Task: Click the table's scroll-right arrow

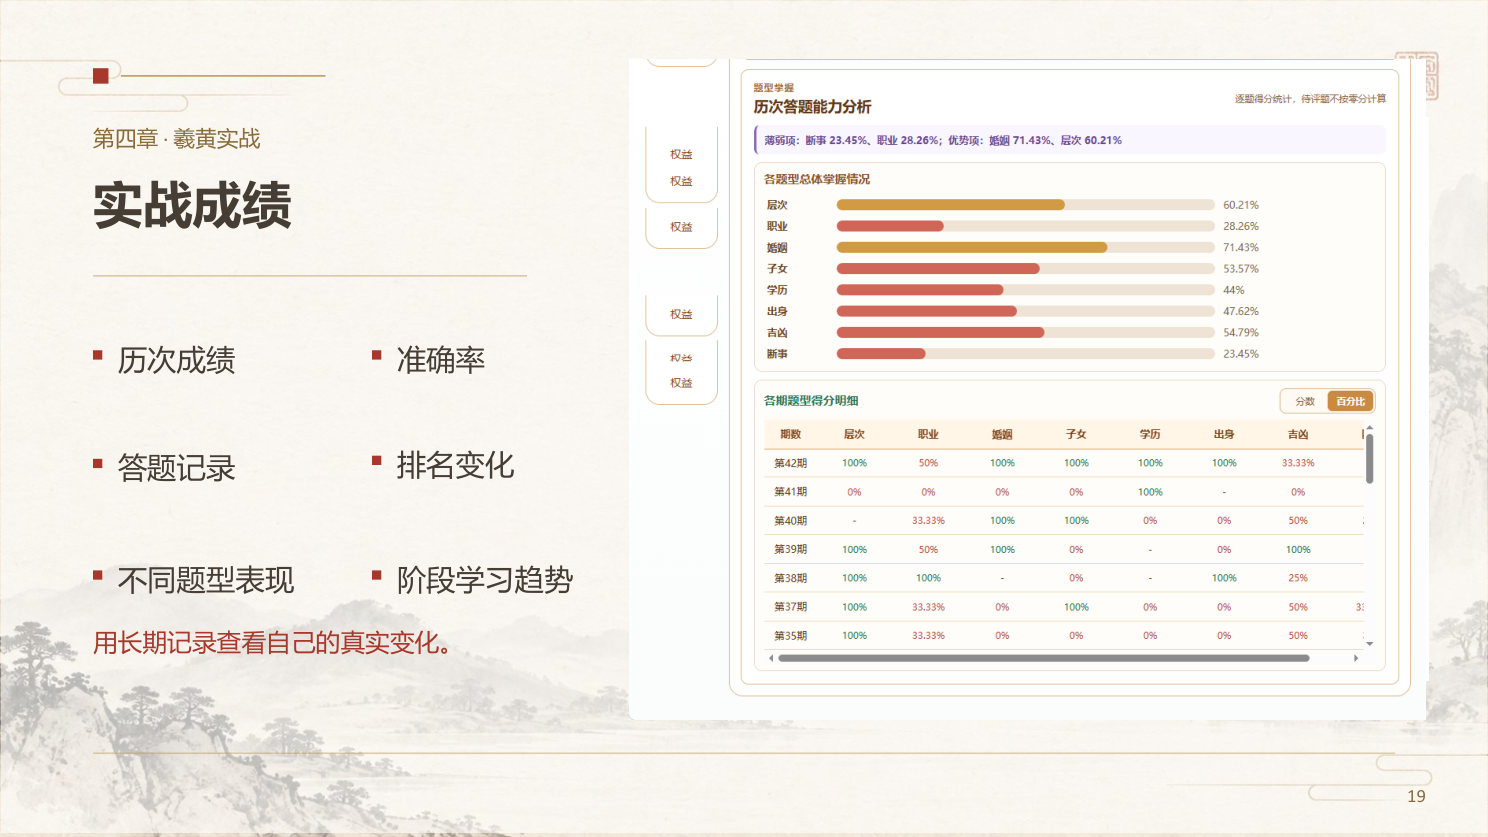Action: click(x=1355, y=658)
